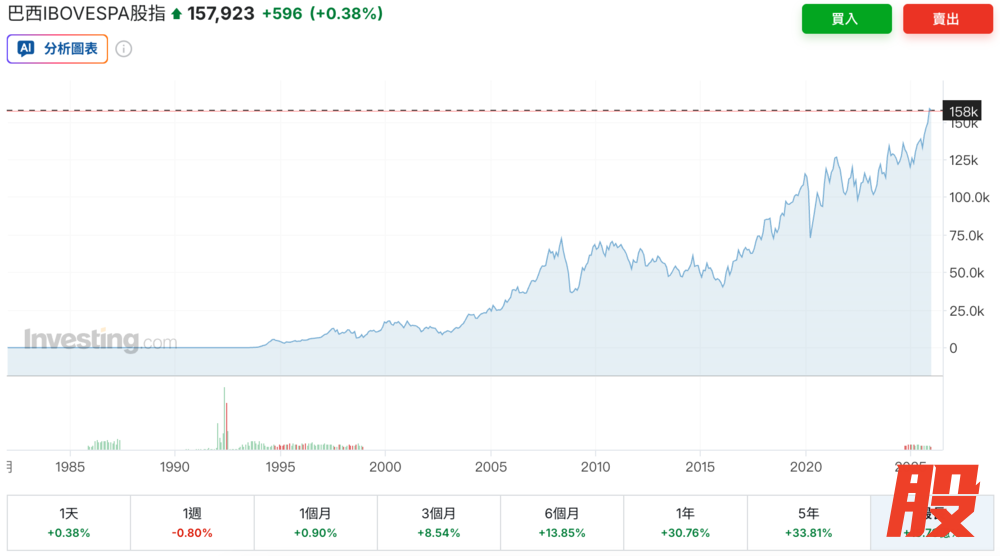The image size is (1000, 556).
Task: Click the 2008 peak on the chart line
Action: [x=562, y=239]
